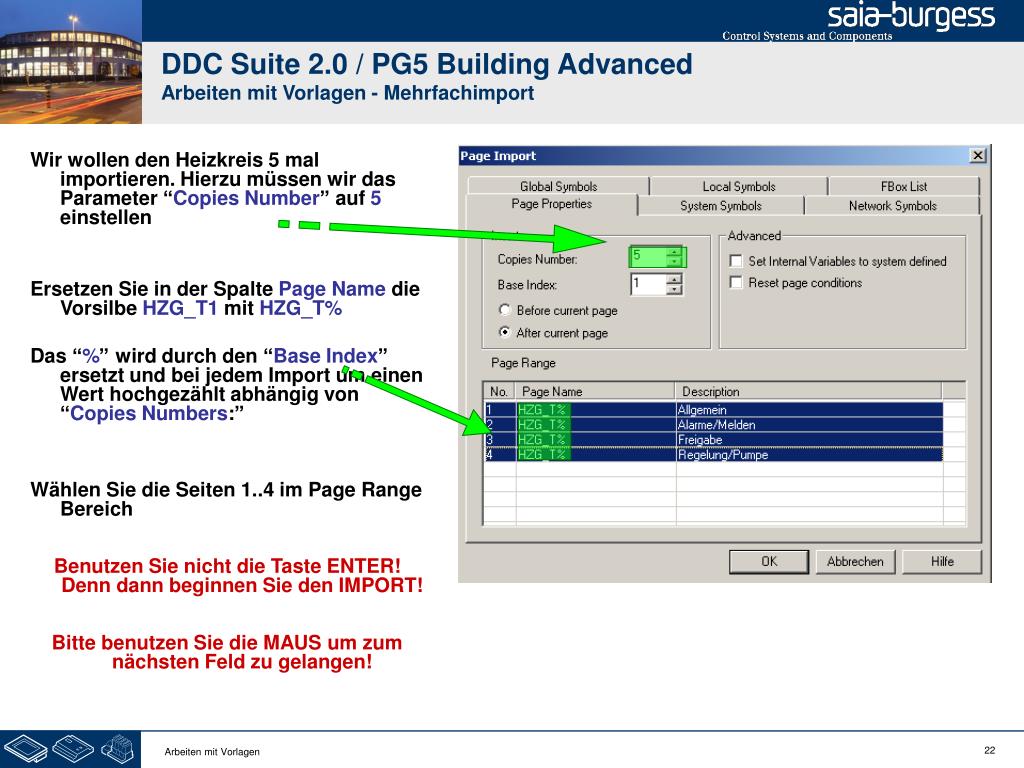
Task: Click the Regelung/Pumpe description cell
Action: click(x=809, y=455)
